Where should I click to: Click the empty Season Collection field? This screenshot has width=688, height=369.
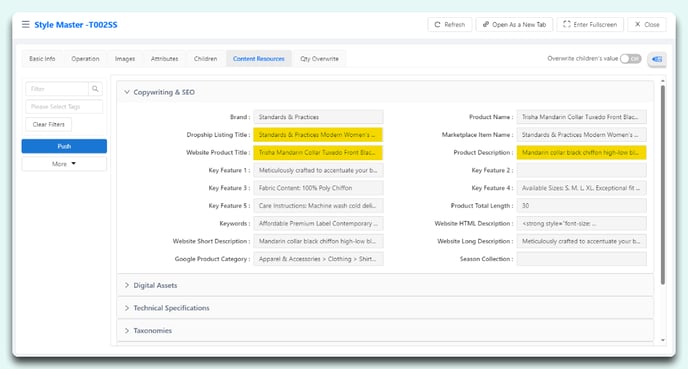(581, 259)
